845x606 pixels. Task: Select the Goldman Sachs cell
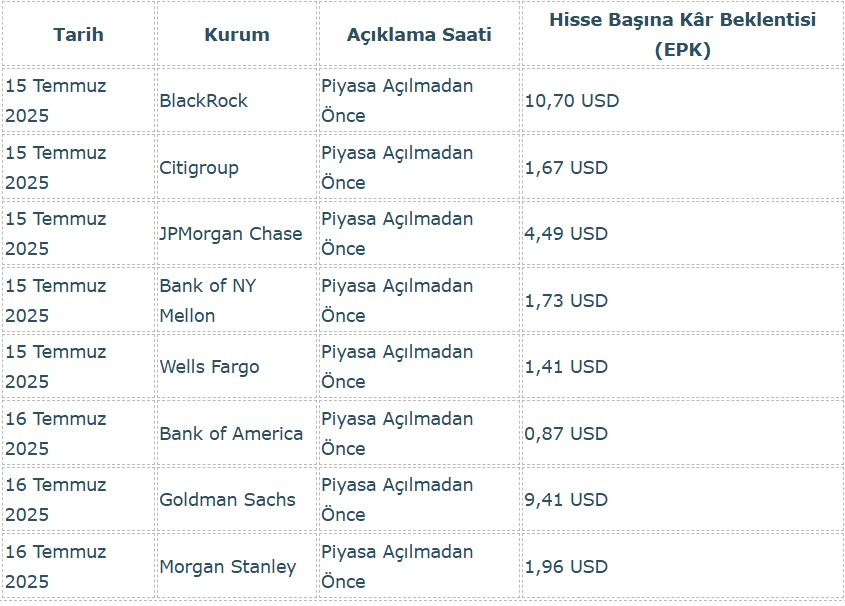(228, 500)
